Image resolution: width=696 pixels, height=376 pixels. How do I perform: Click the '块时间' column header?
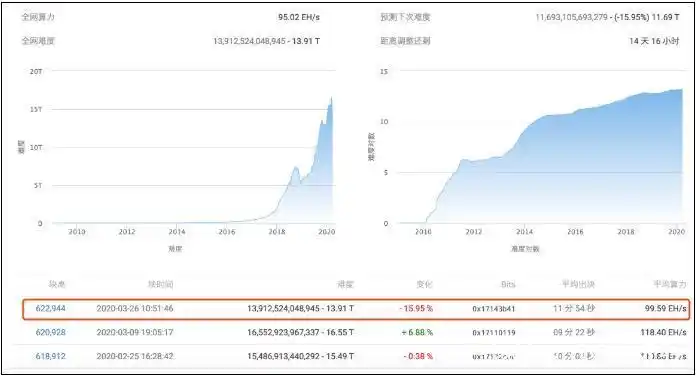[x=160, y=285]
